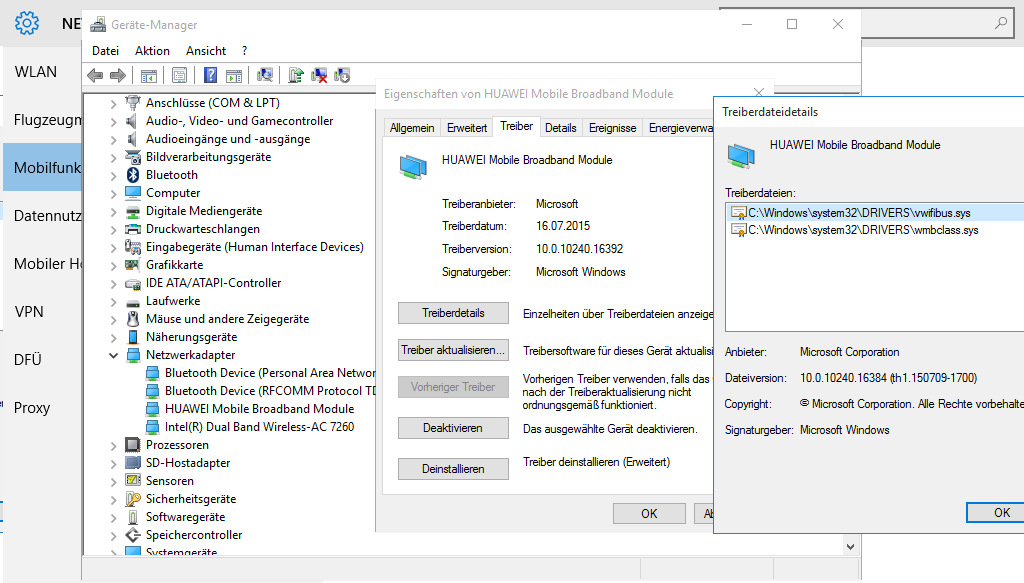The image size is (1024, 583).
Task: Click the icon beside Audioeingänge und -ausgänge
Action: click(x=133, y=139)
